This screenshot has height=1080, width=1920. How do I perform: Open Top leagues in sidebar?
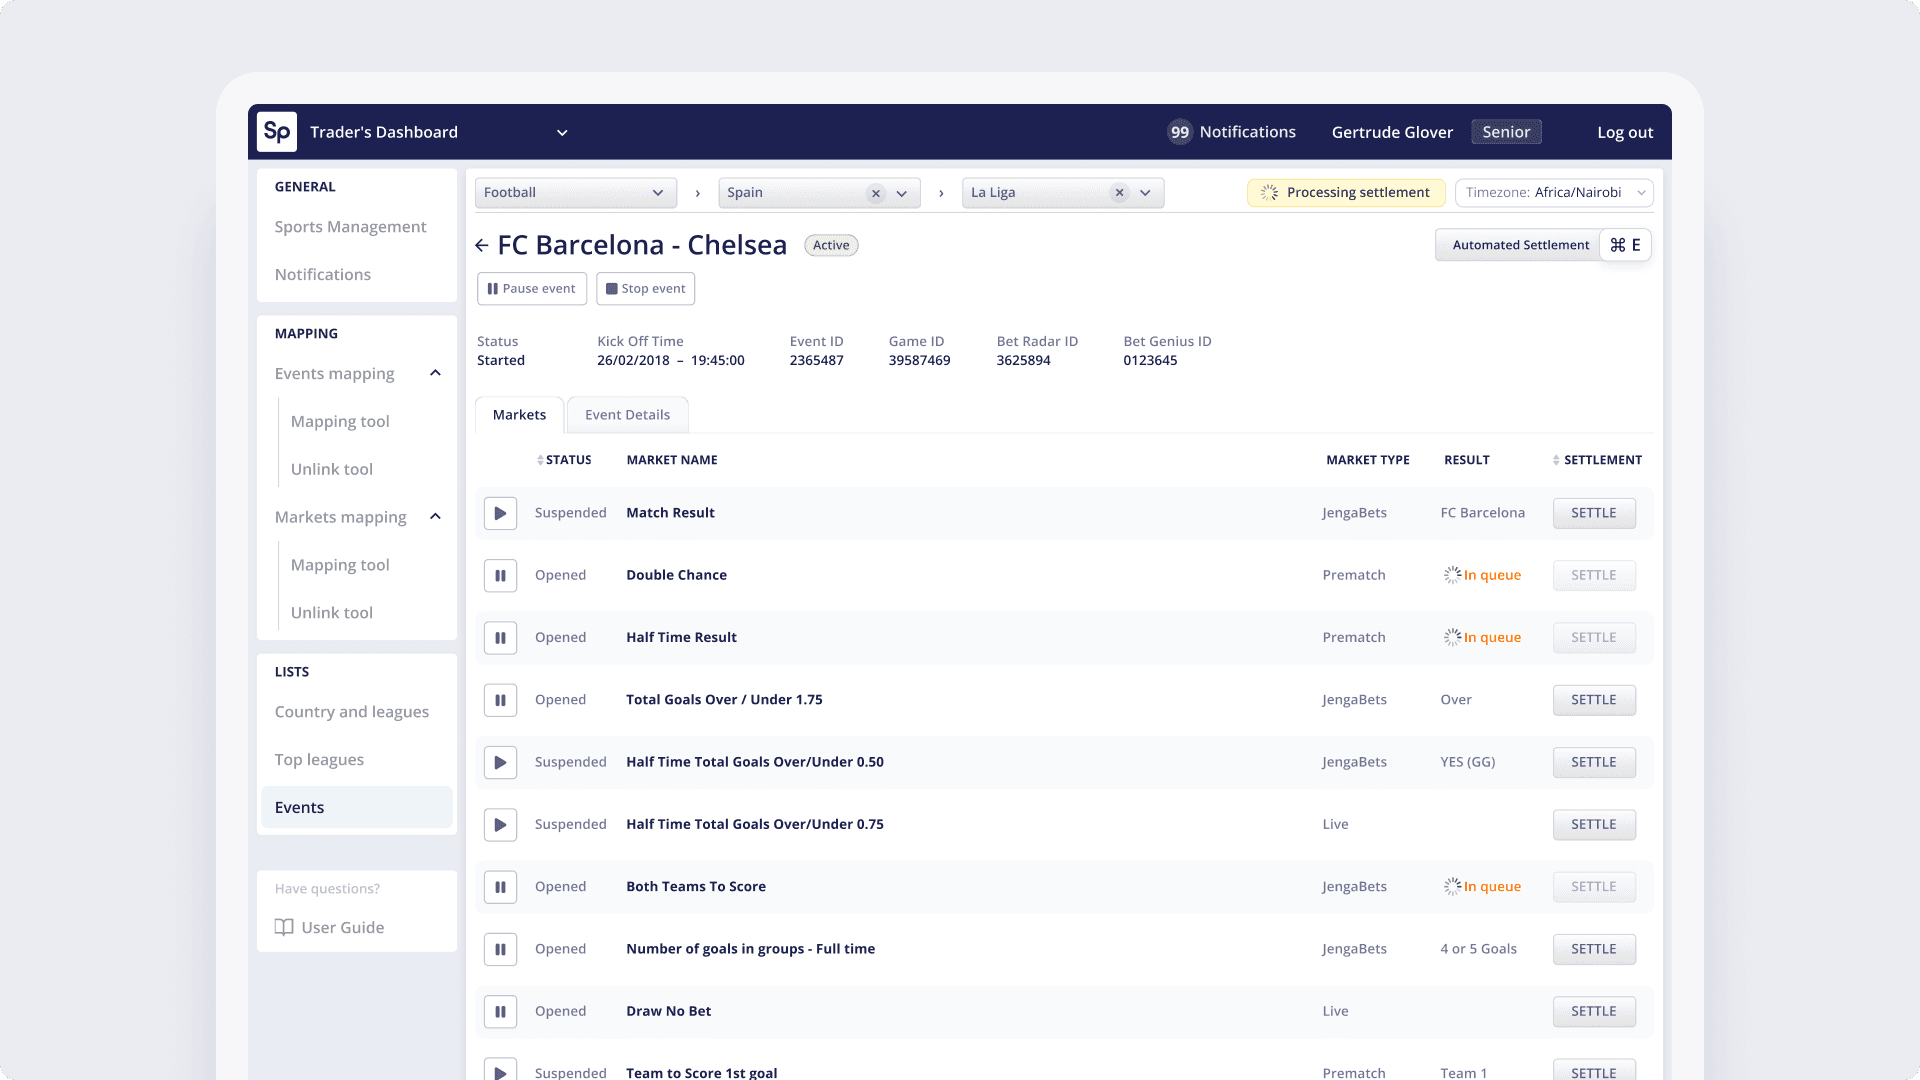point(319,759)
